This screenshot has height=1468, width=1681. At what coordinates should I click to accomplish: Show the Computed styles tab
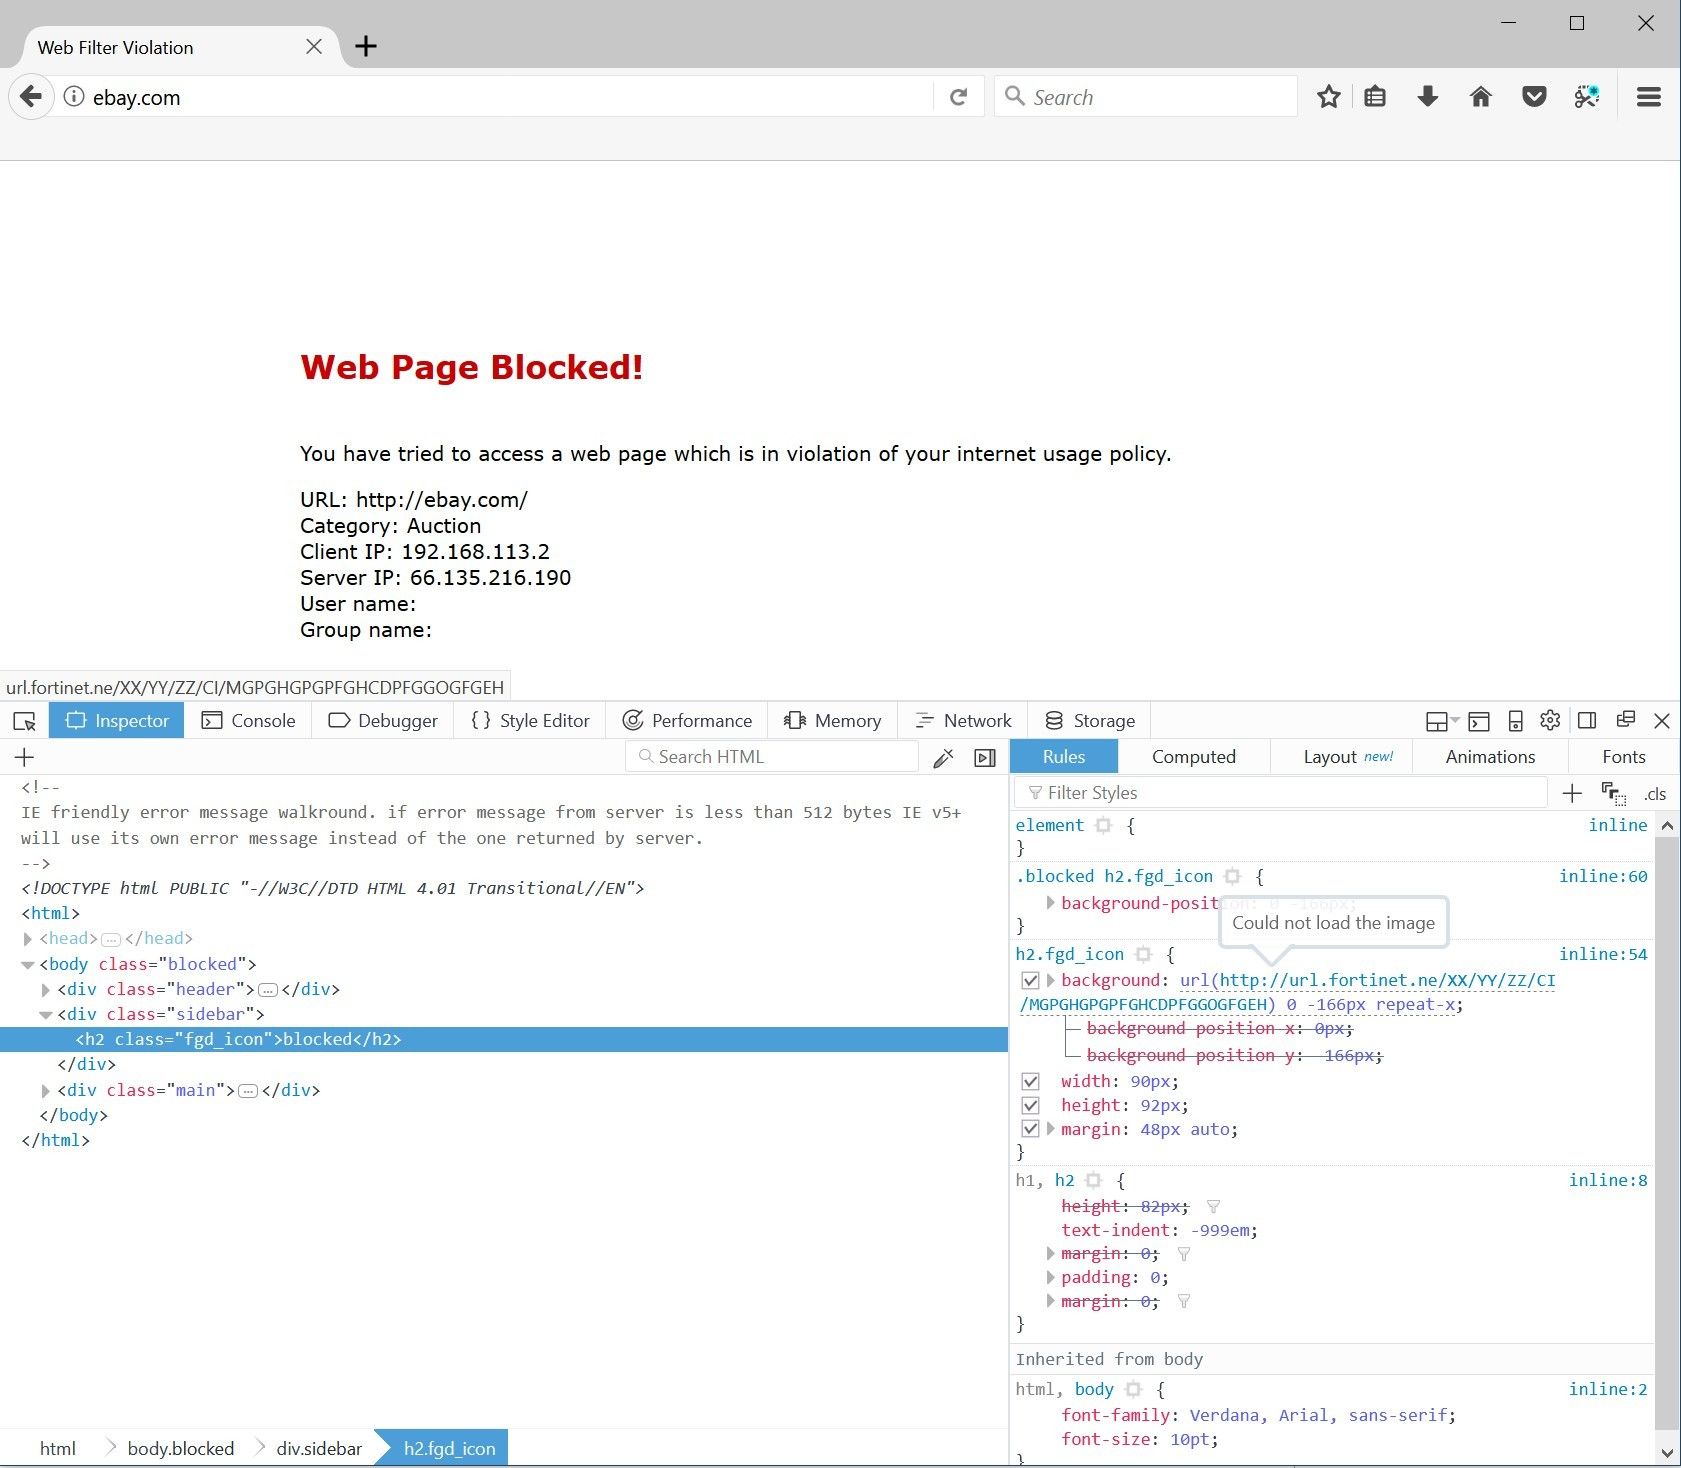pos(1194,757)
